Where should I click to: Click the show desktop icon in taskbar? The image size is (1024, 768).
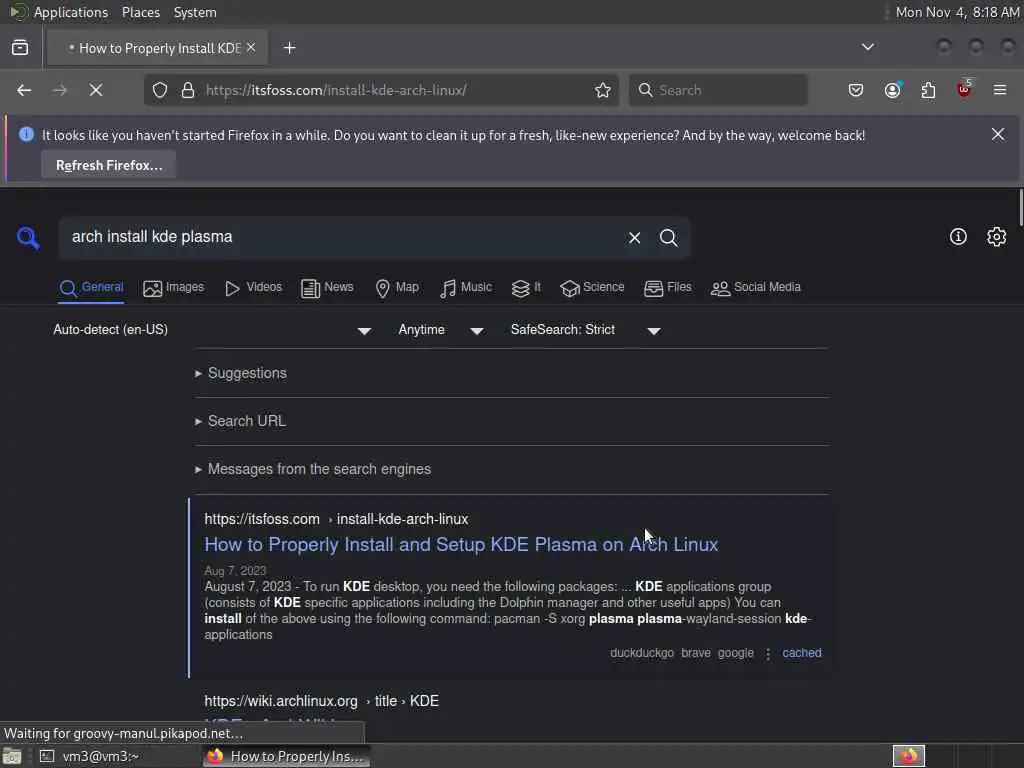point(12,756)
